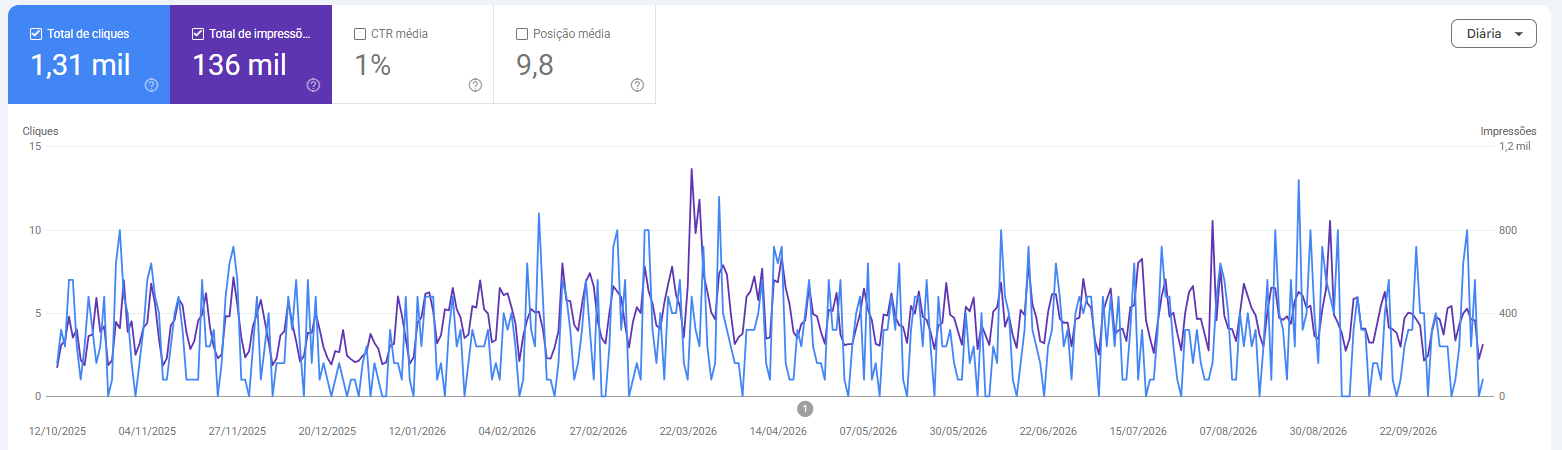Click the 27/11/2025 date label
Viewport: 1562px width, 450px height.
[237, 432]
